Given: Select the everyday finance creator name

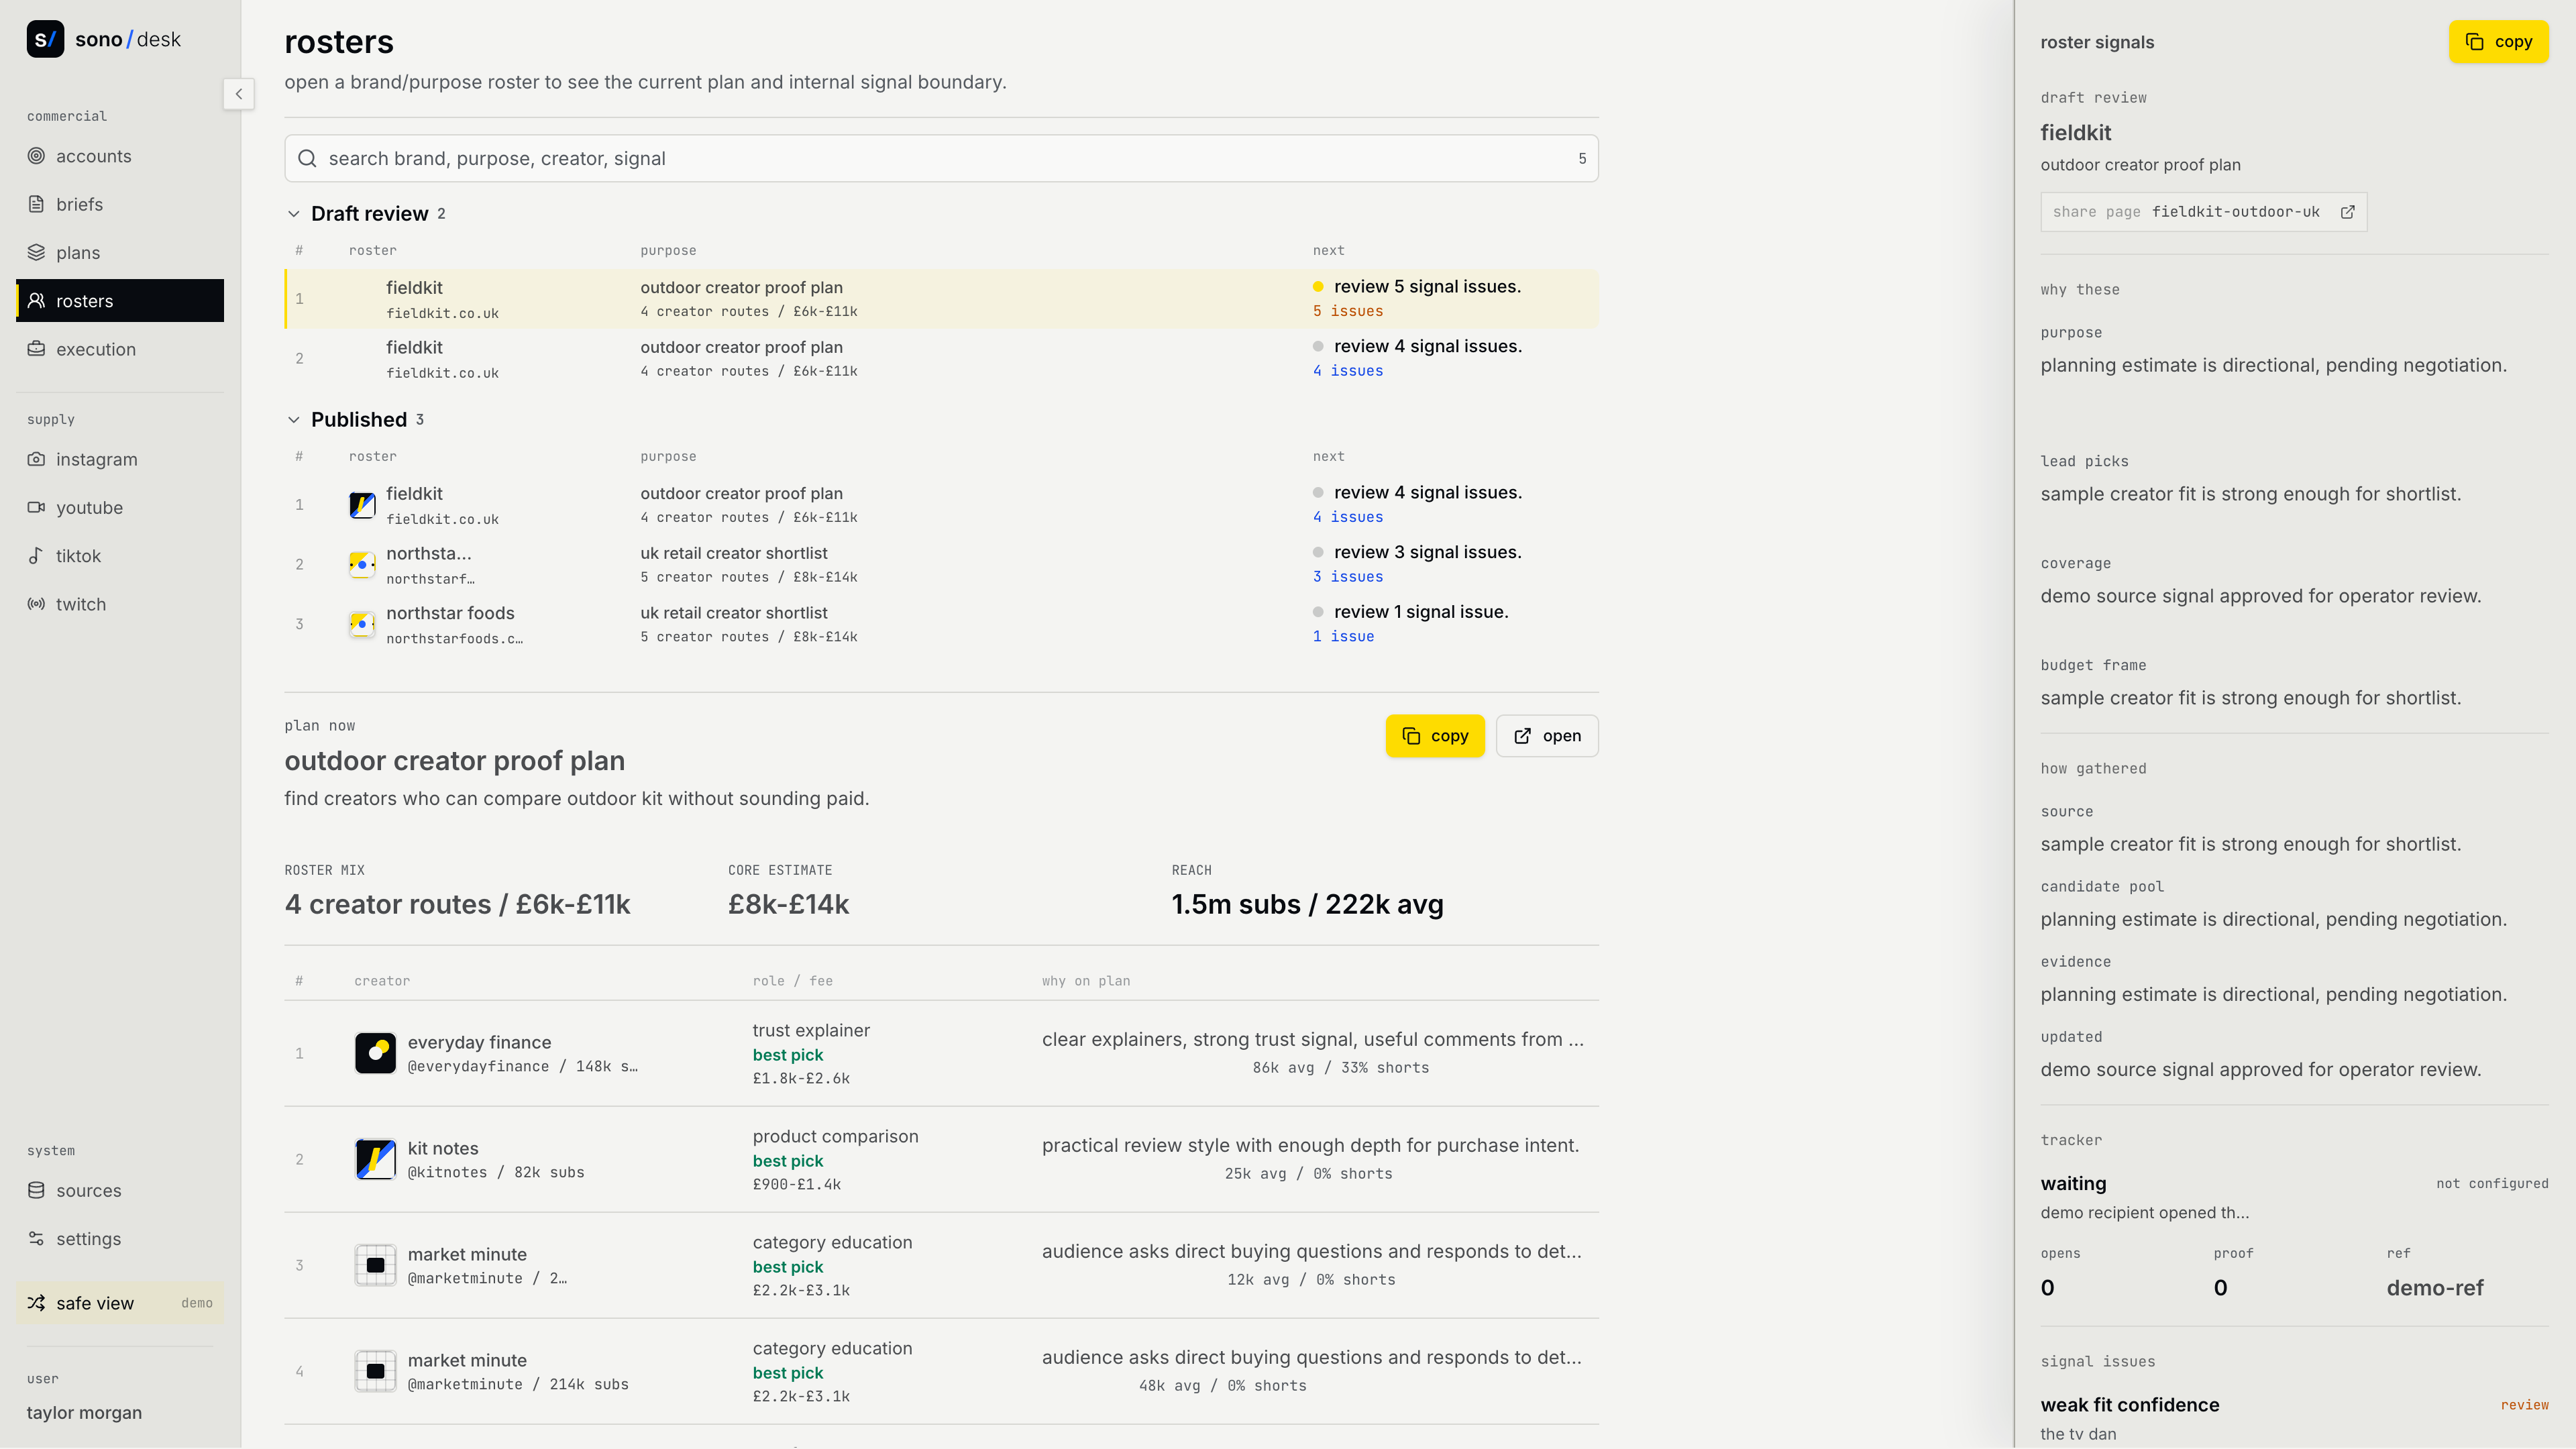Looking at the screenshot, I should pos(479,1042).
